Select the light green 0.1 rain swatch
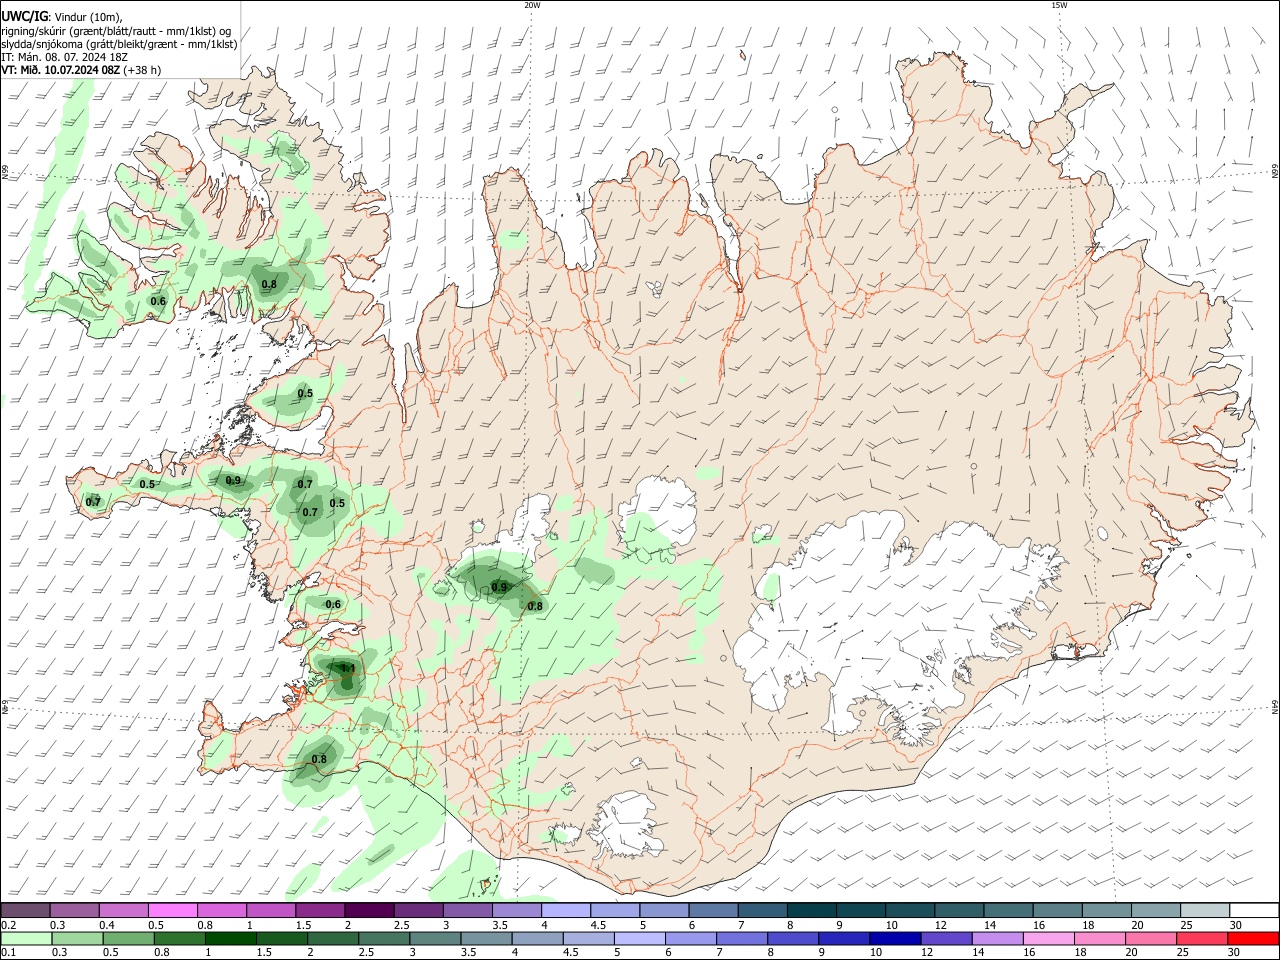The width and height of the screenshot is (1280, 960). (x=26, y=939)
